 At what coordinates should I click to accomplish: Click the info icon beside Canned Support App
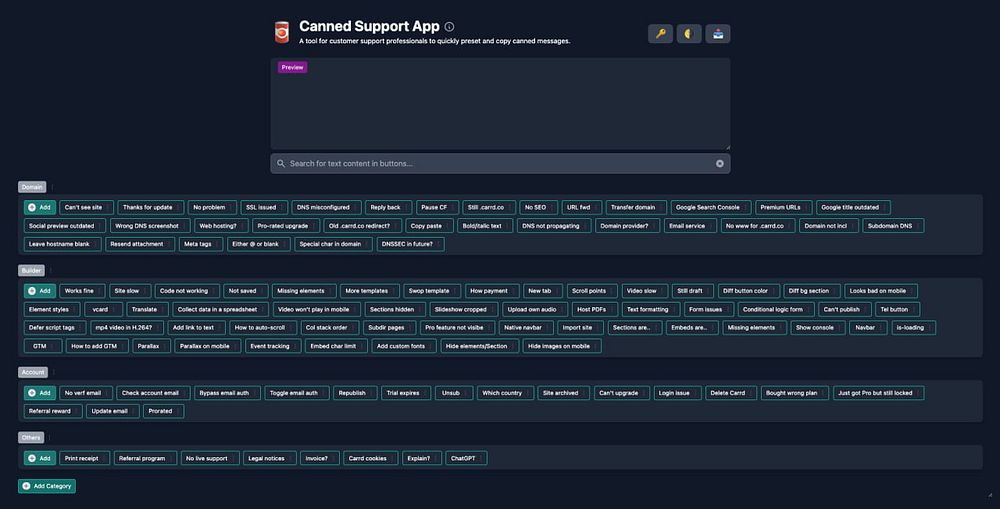click(450, 27)
